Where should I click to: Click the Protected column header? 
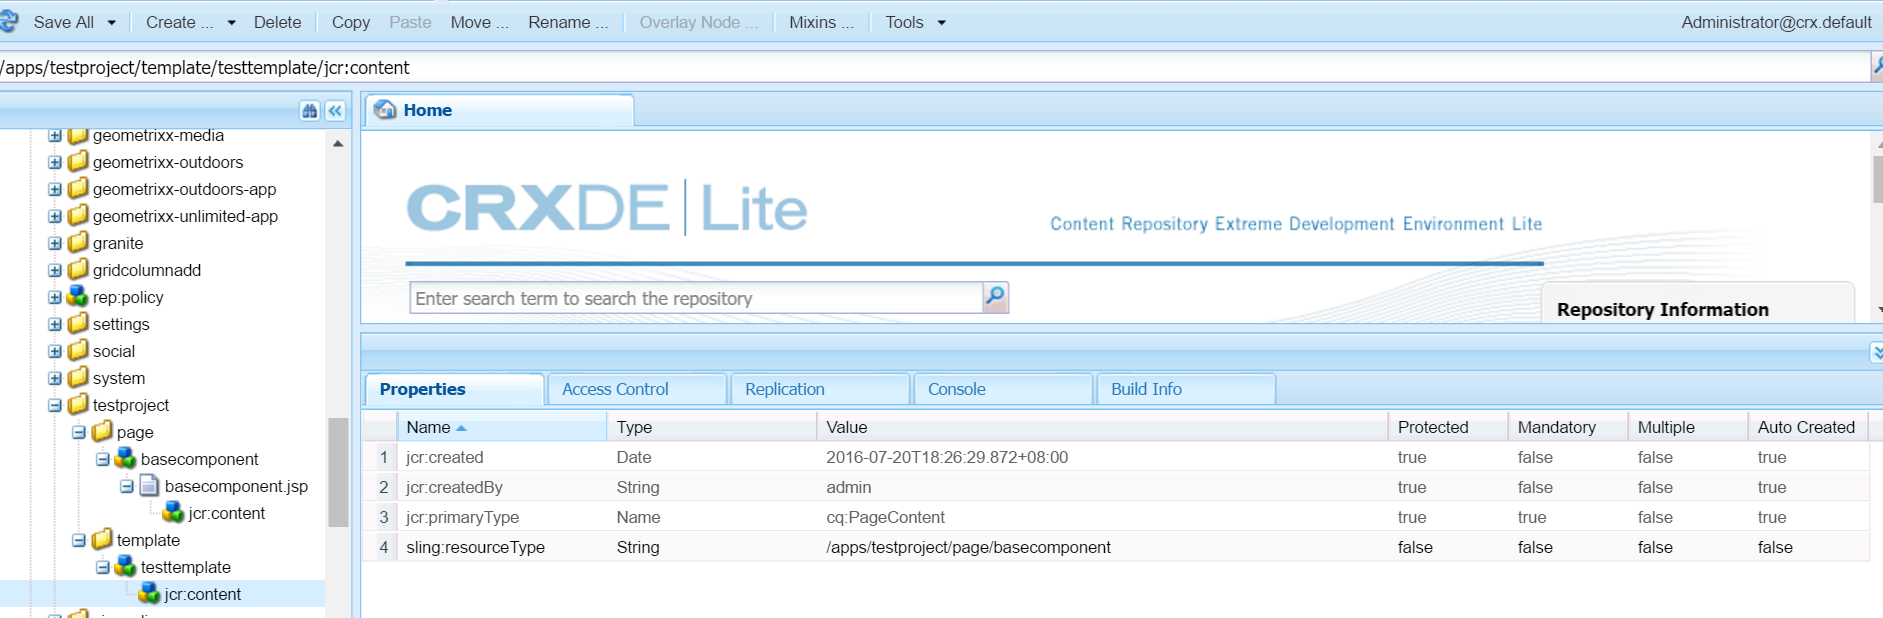[1447, 427]
